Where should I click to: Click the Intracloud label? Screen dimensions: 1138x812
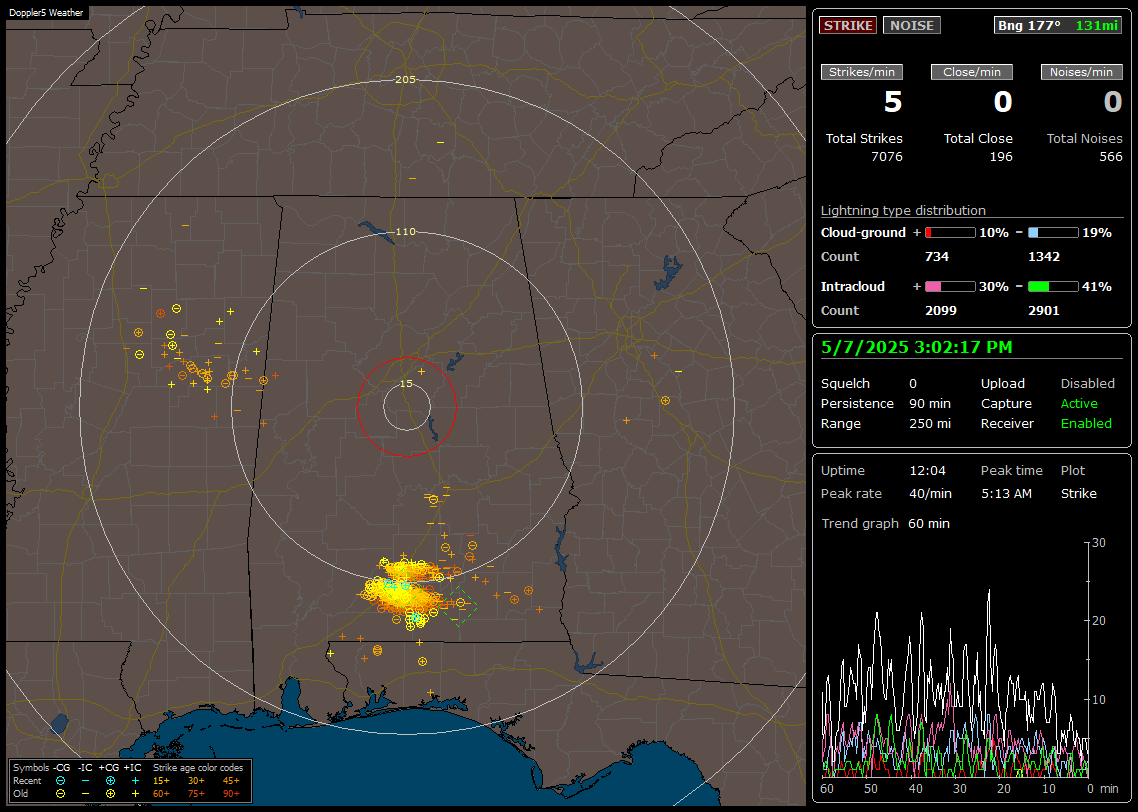click(853, 287)
